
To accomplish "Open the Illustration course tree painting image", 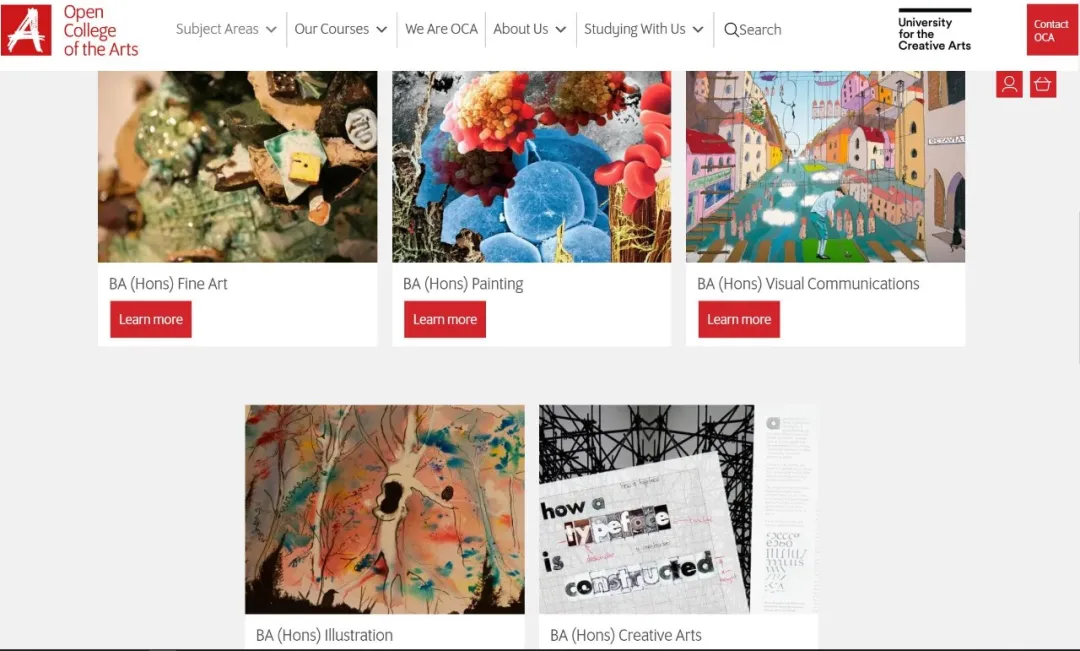I will point(385,509).
